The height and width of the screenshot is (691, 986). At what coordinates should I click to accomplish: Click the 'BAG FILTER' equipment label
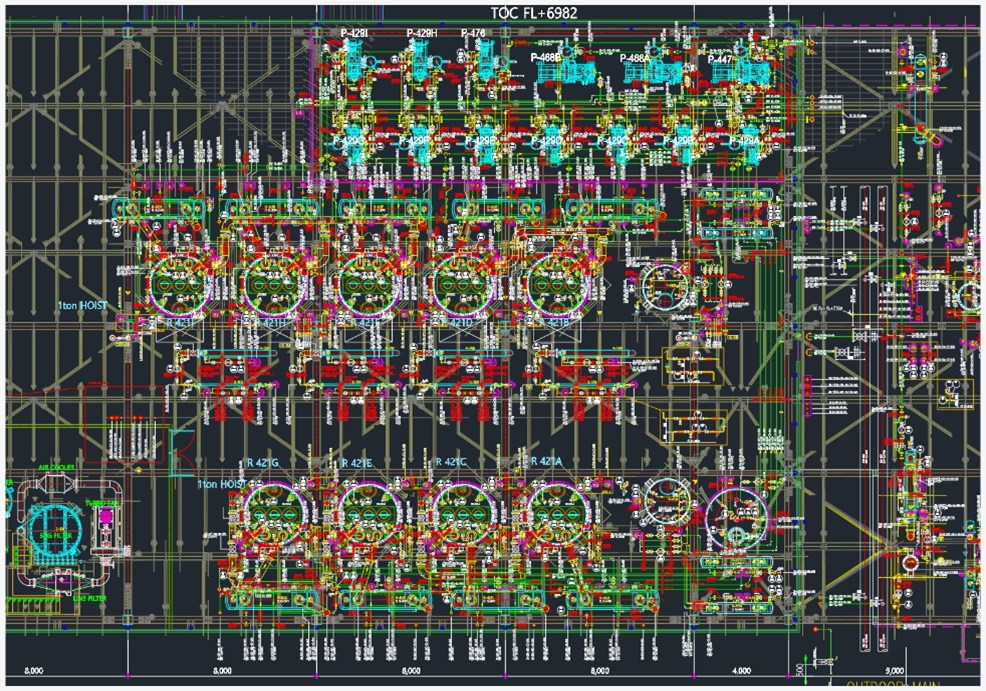click(56, 535)
